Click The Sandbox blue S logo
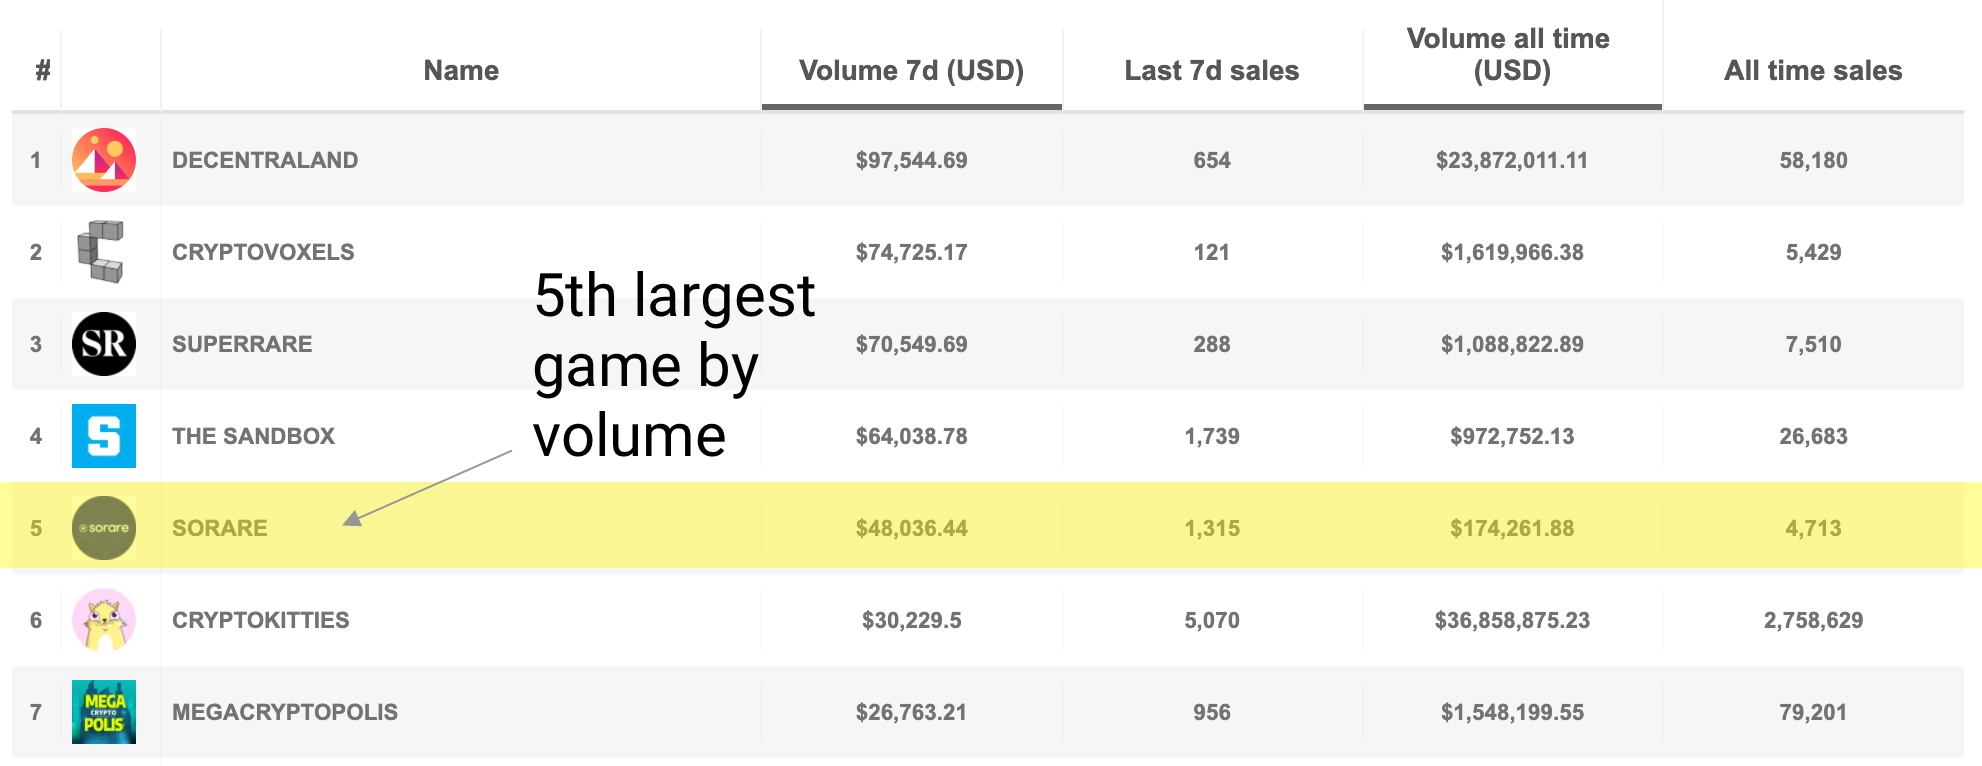1982x766 pixels. point(104,436)
